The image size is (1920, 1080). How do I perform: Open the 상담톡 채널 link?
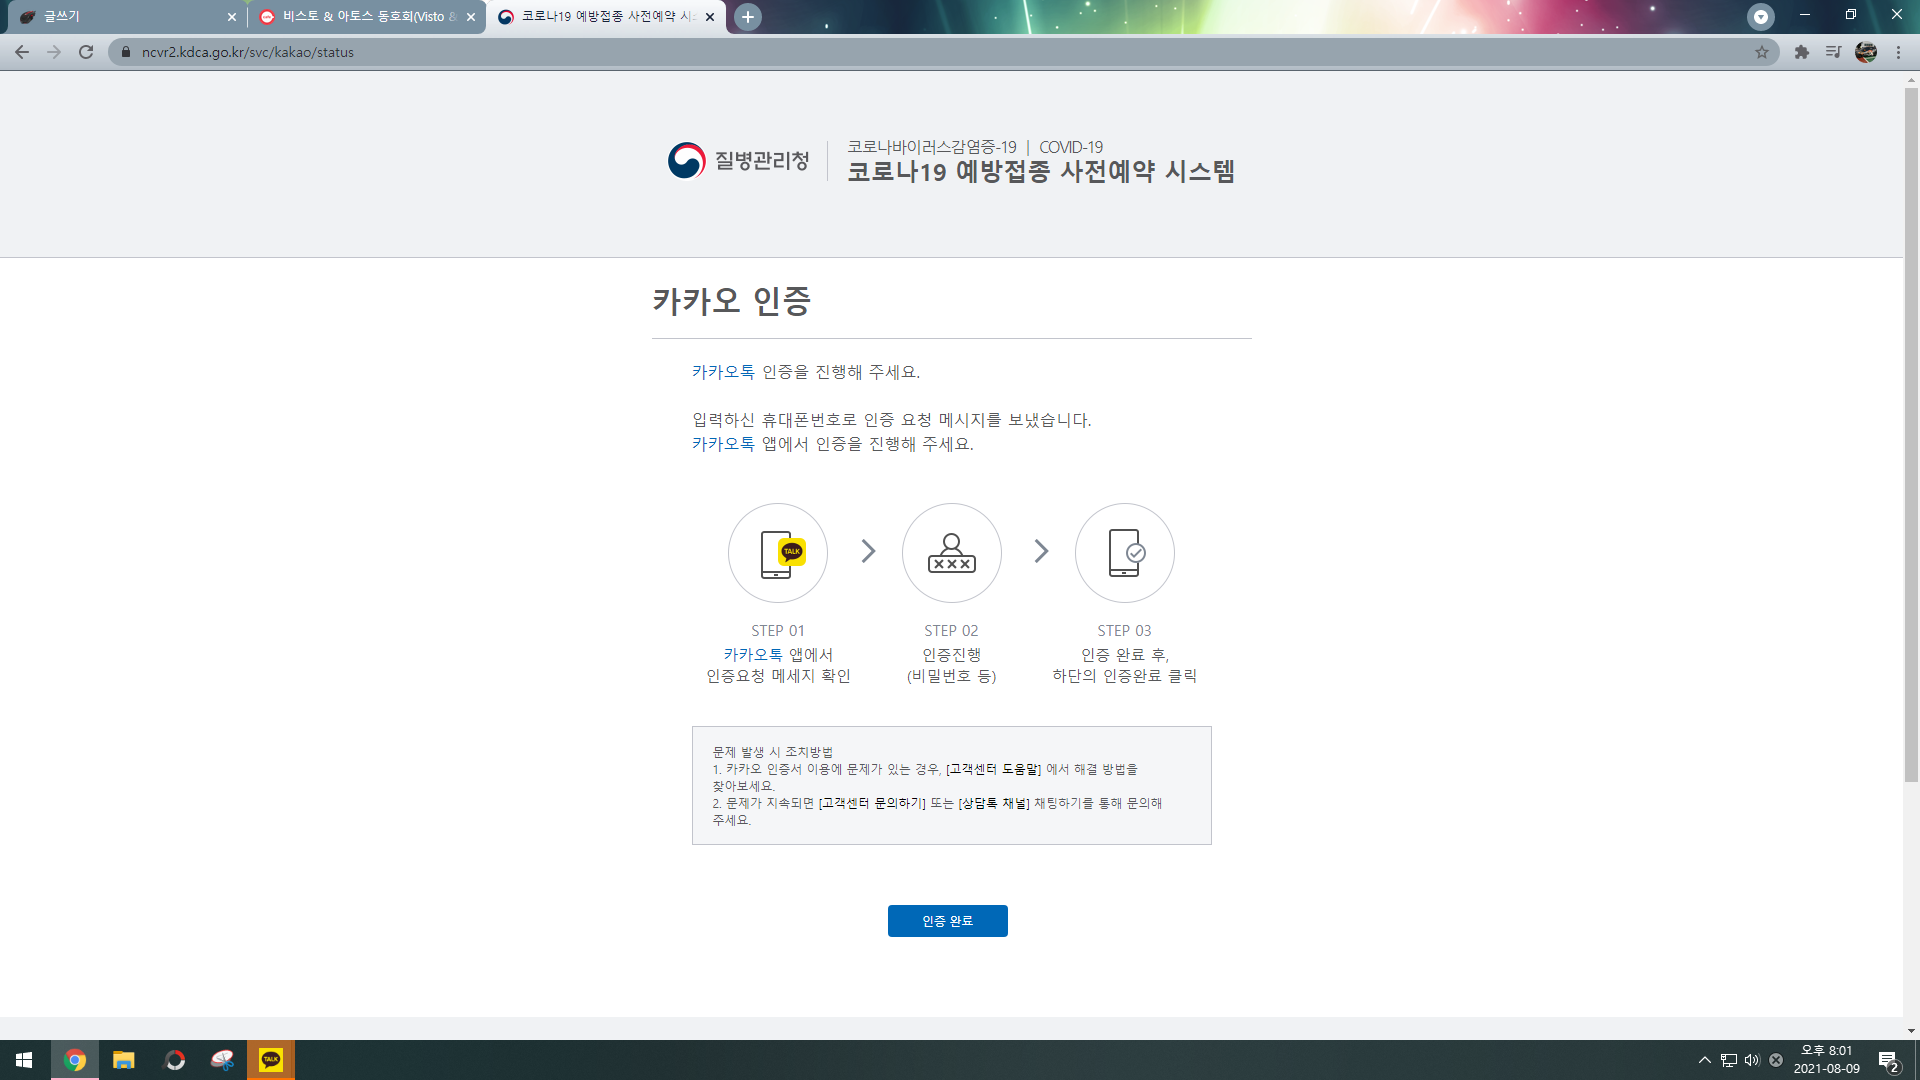point(993,803)
